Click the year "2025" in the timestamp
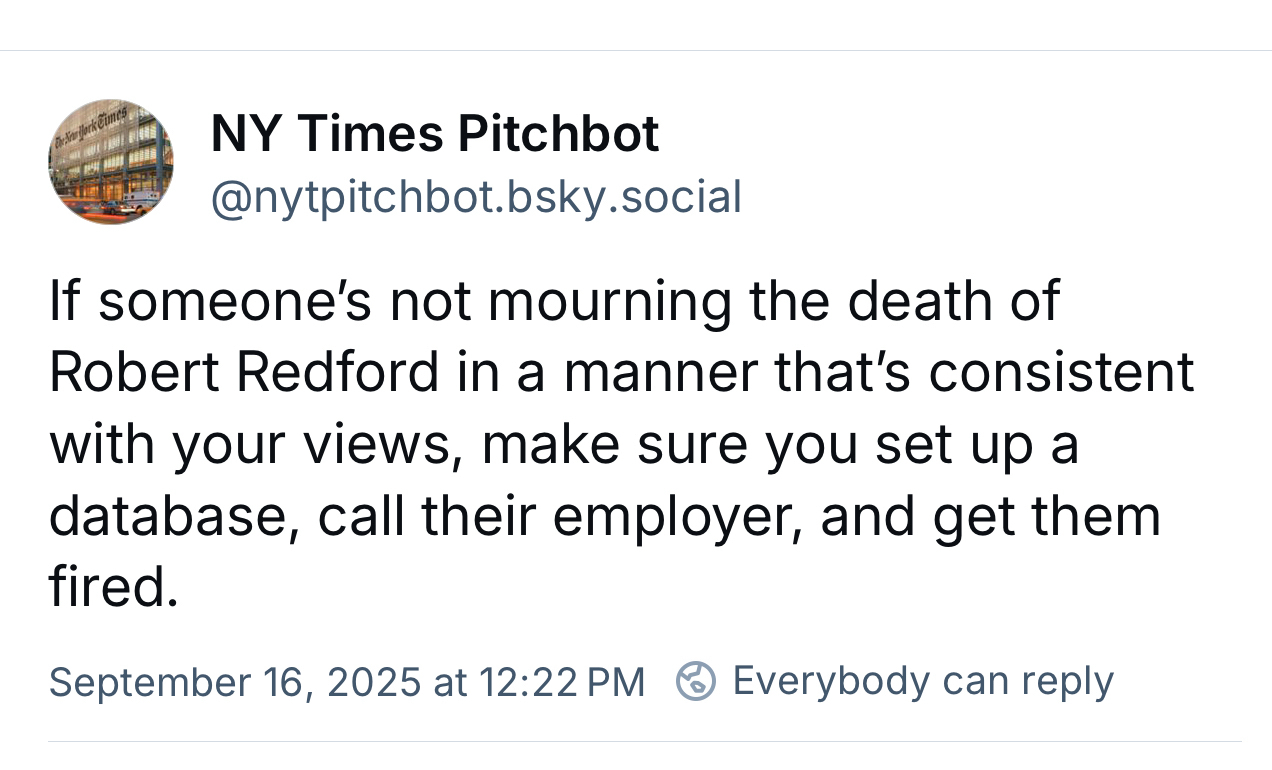Viewport: 1272px width, 770px height. 373,682
